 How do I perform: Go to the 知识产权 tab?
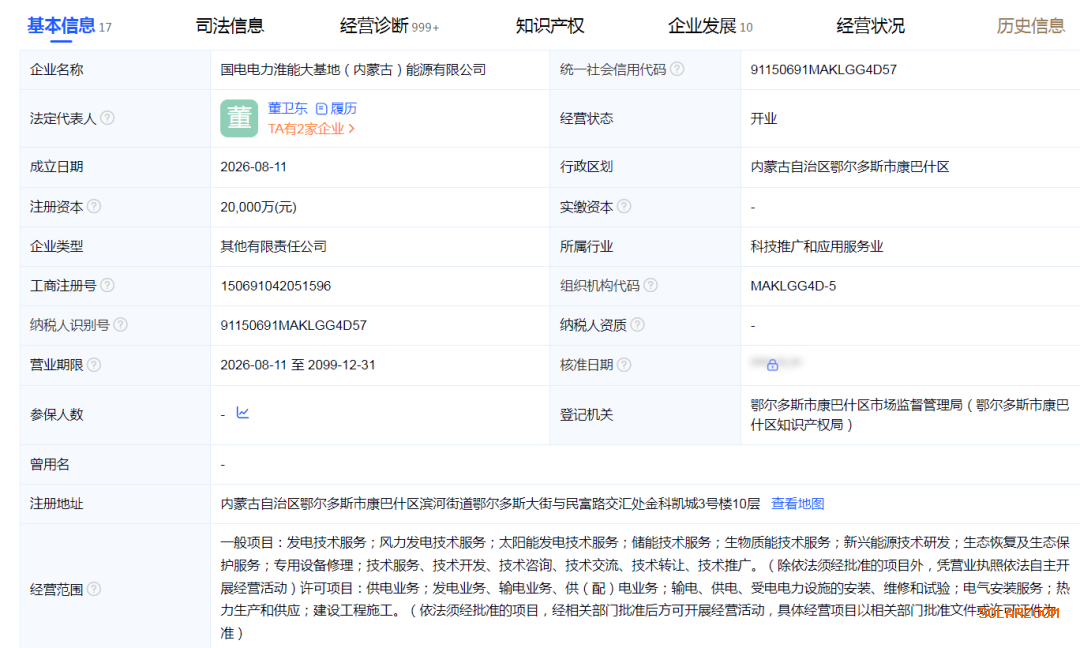(549, 26)
